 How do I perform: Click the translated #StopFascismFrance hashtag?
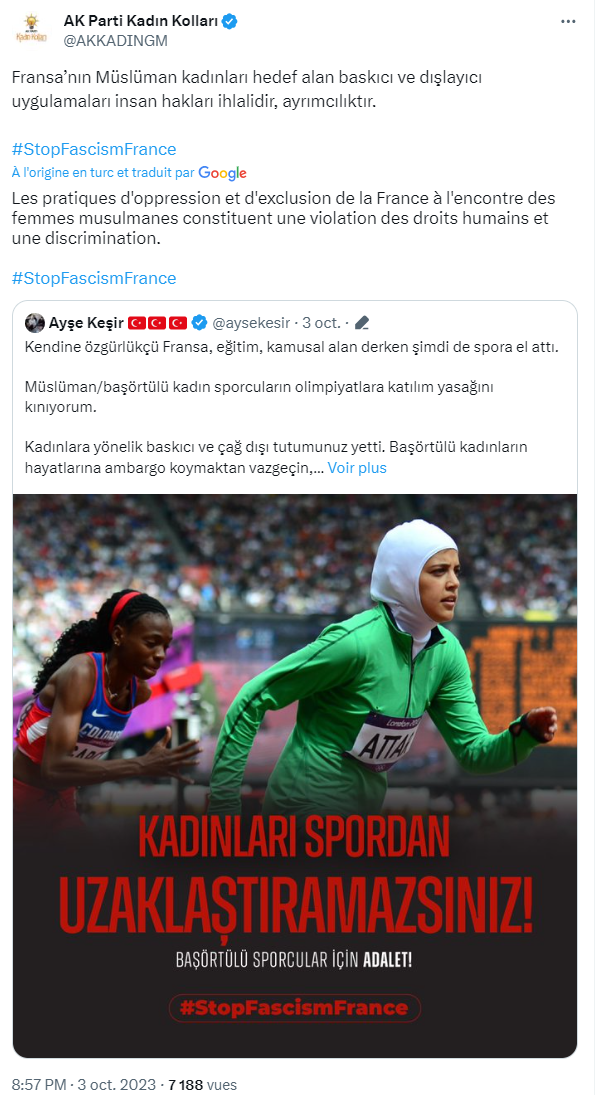(94, 278)
